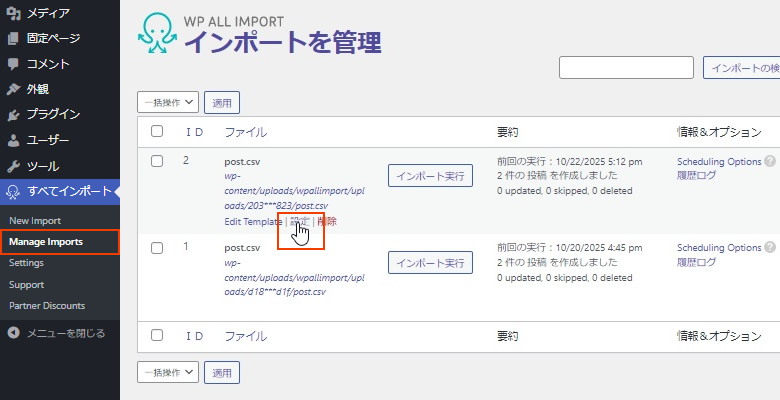Click the Tools (ツール) wrench icon
This screenshot has width=780, height=400.
[13, 166]
